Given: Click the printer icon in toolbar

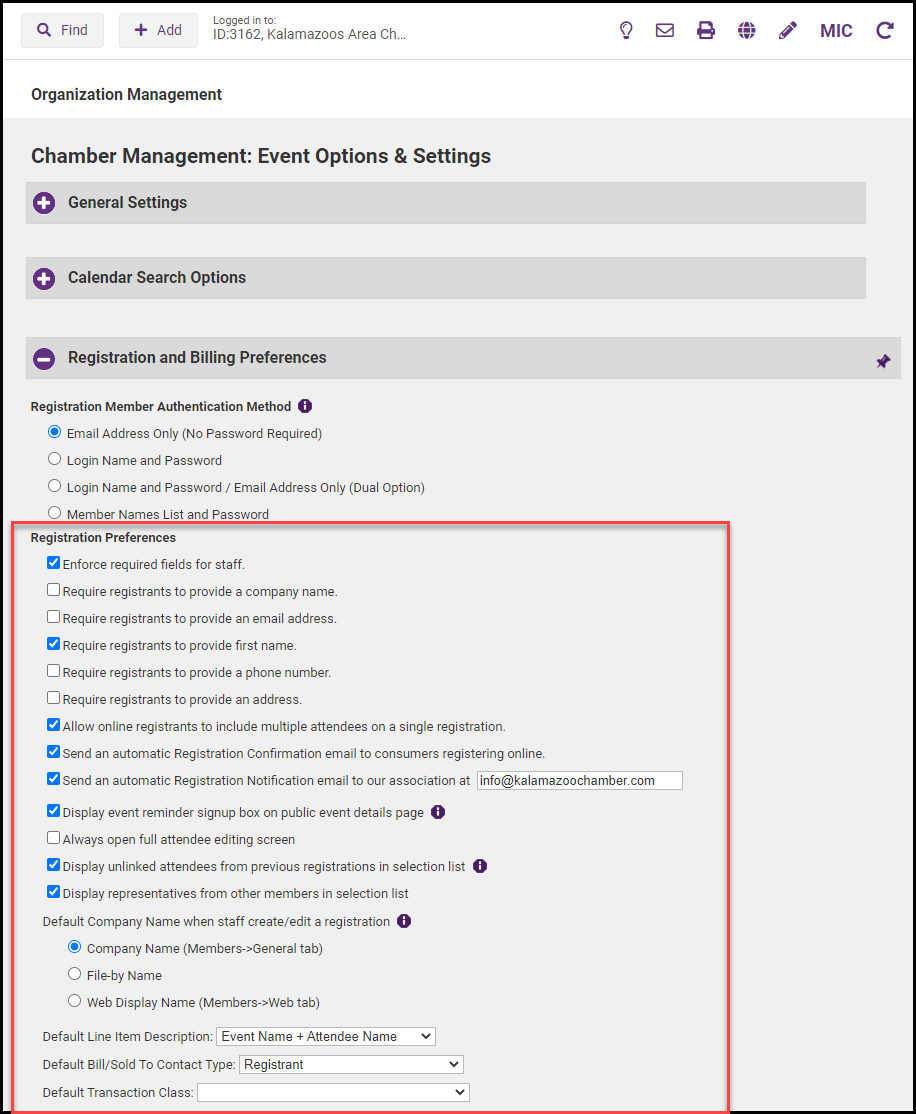Looking at the screenshot, I should coord(706,30).
